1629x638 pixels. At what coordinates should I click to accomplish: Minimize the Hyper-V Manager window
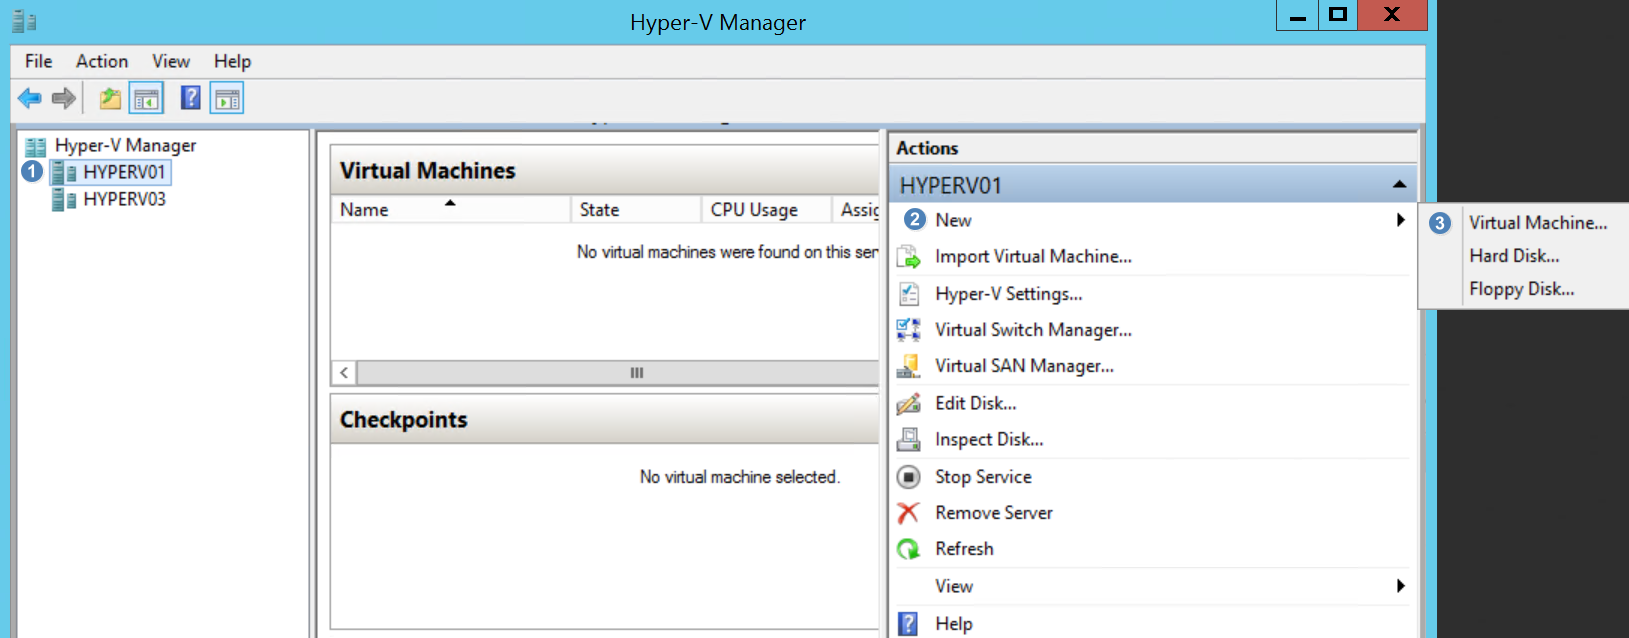[x=1297, y=15]
